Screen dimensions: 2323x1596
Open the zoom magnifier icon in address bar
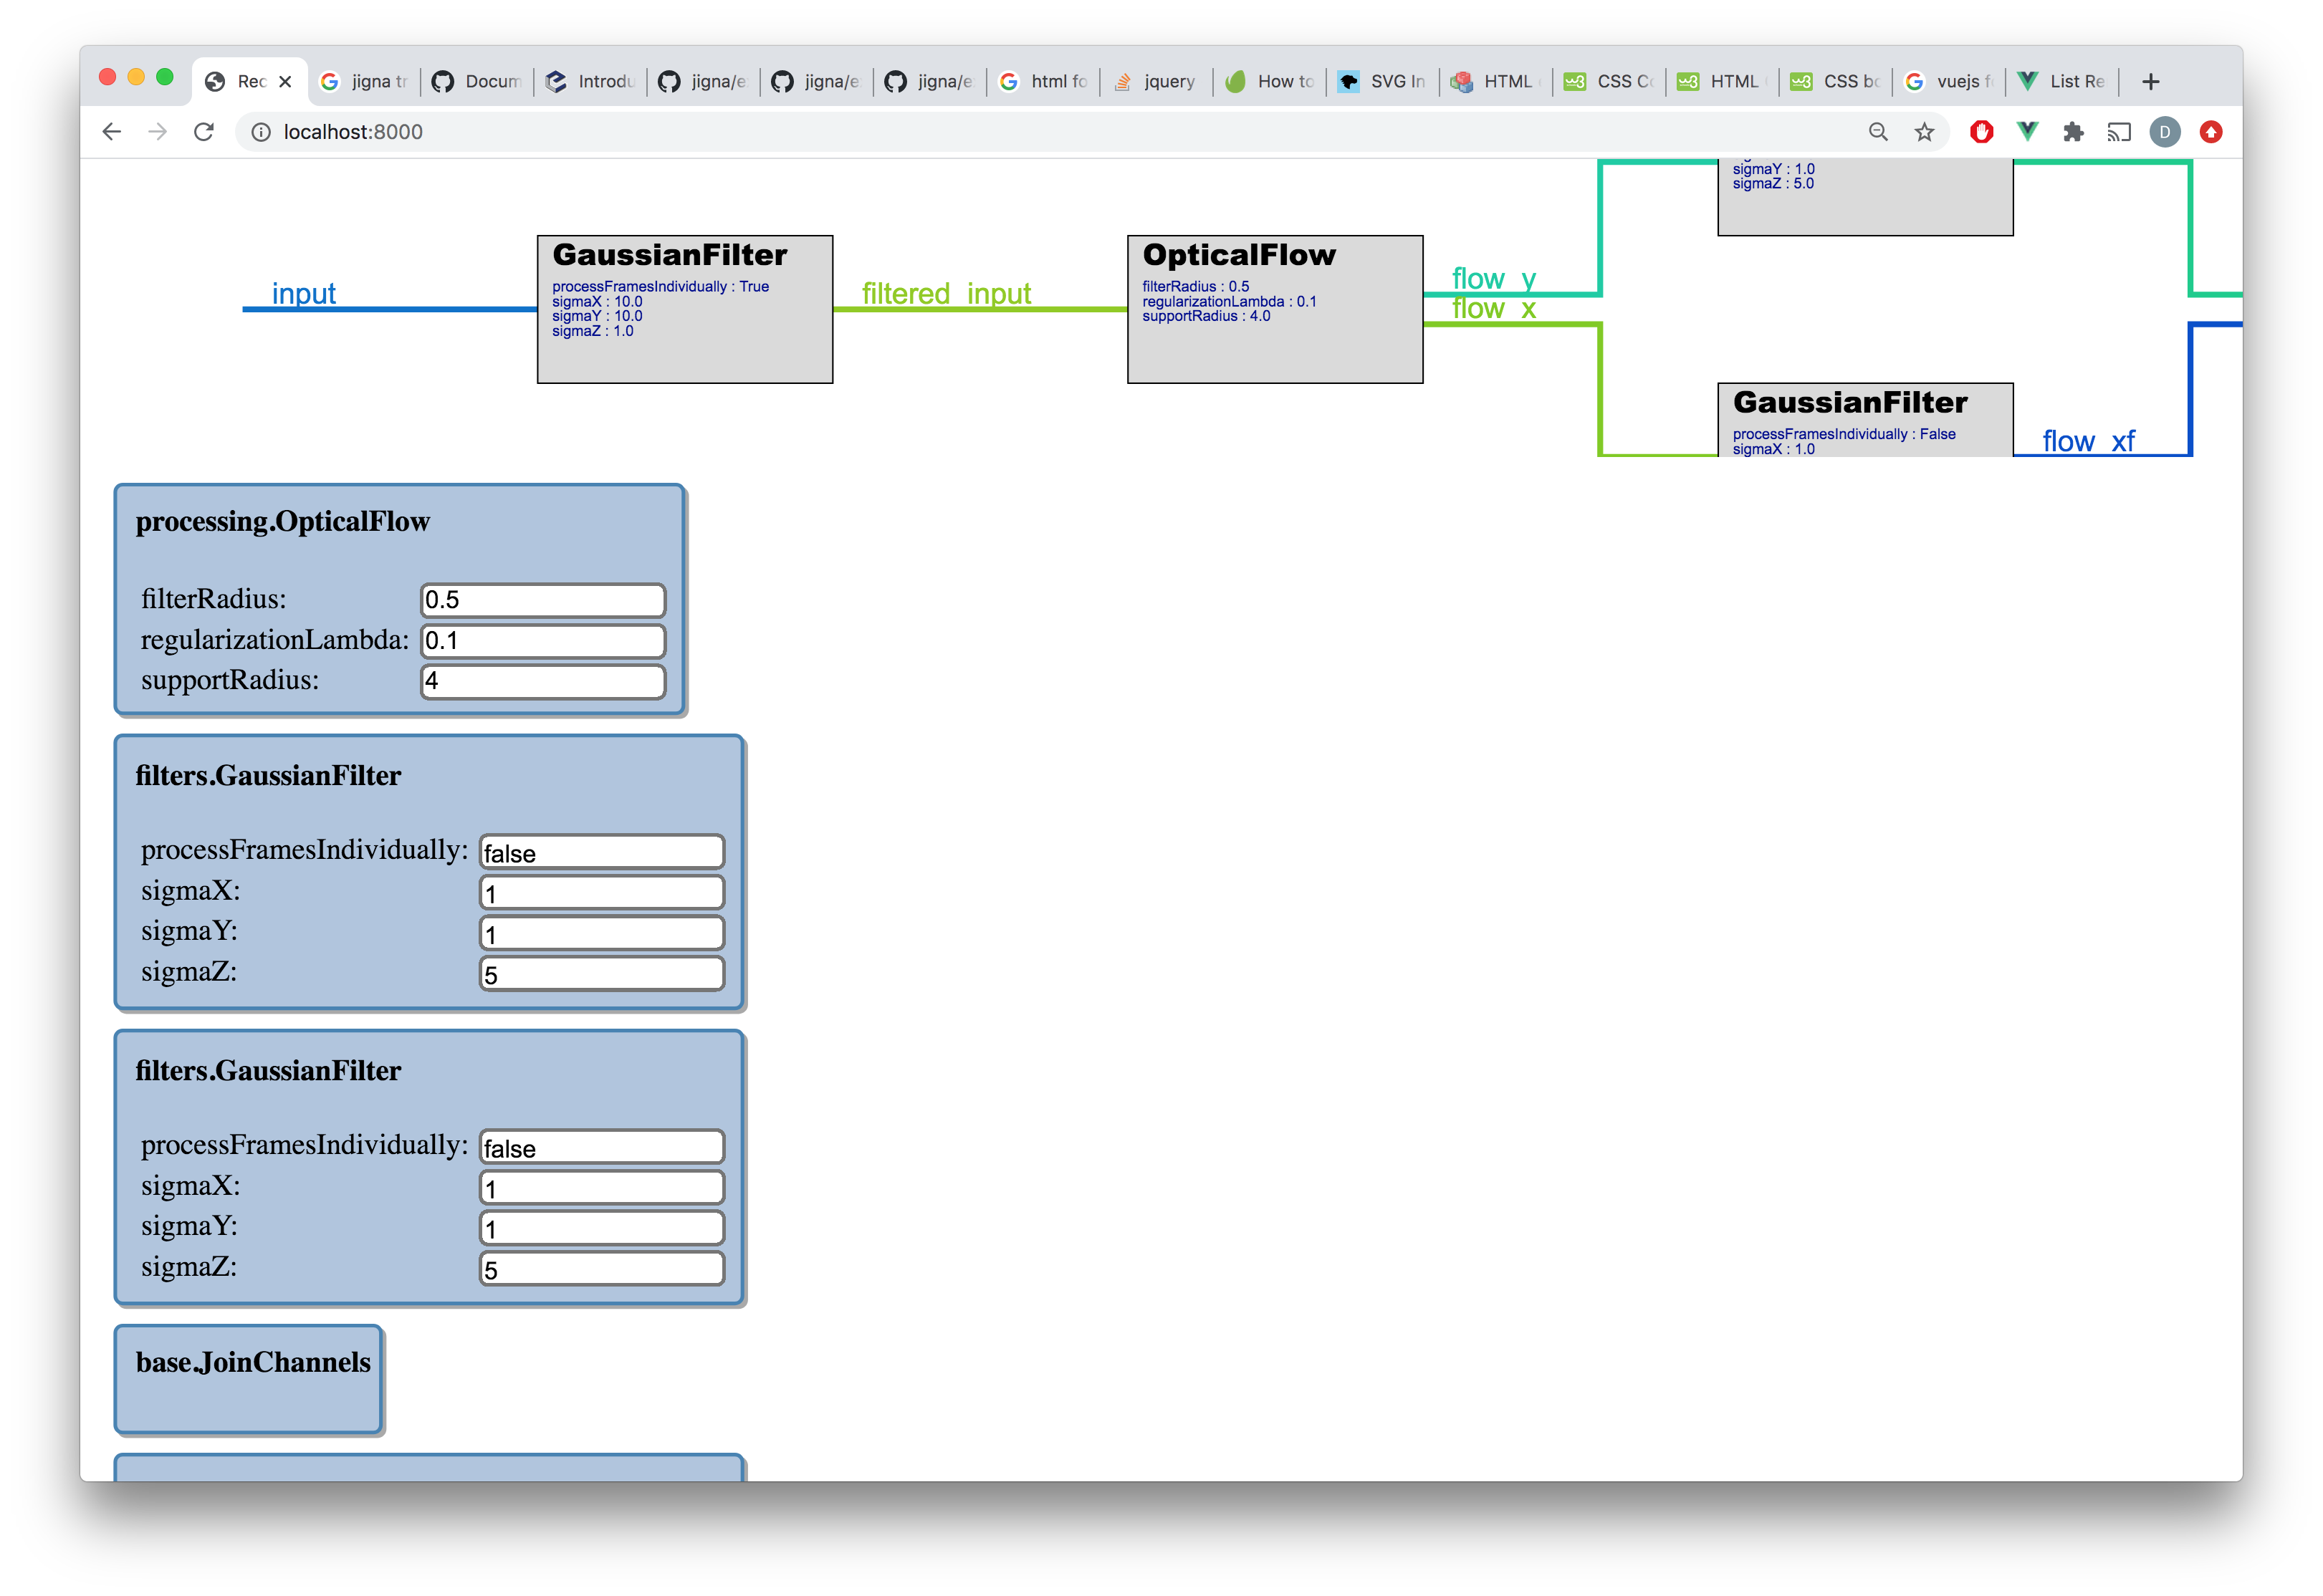click(1878, 132)
